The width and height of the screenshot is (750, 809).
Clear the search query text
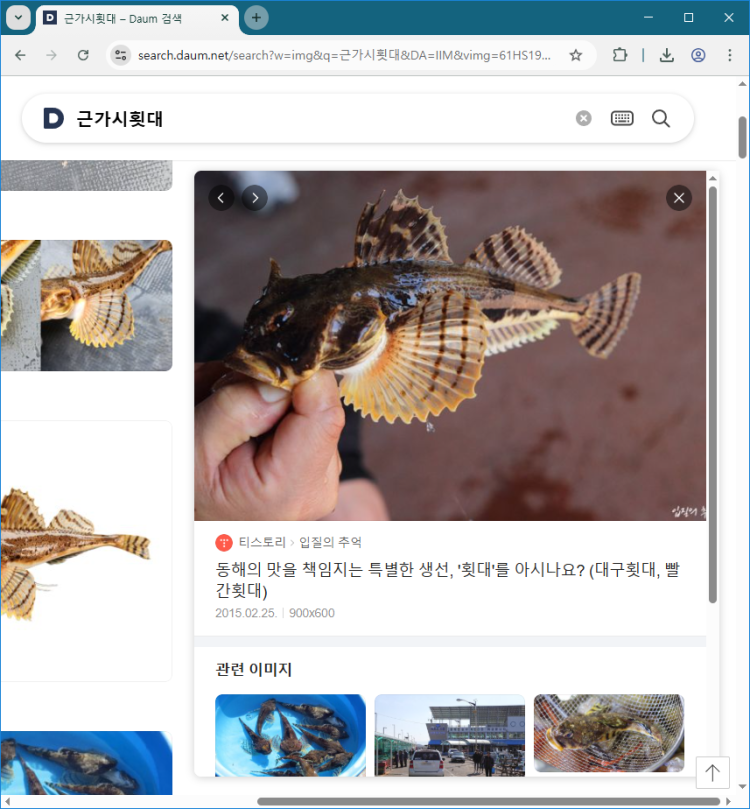point(584,119)
